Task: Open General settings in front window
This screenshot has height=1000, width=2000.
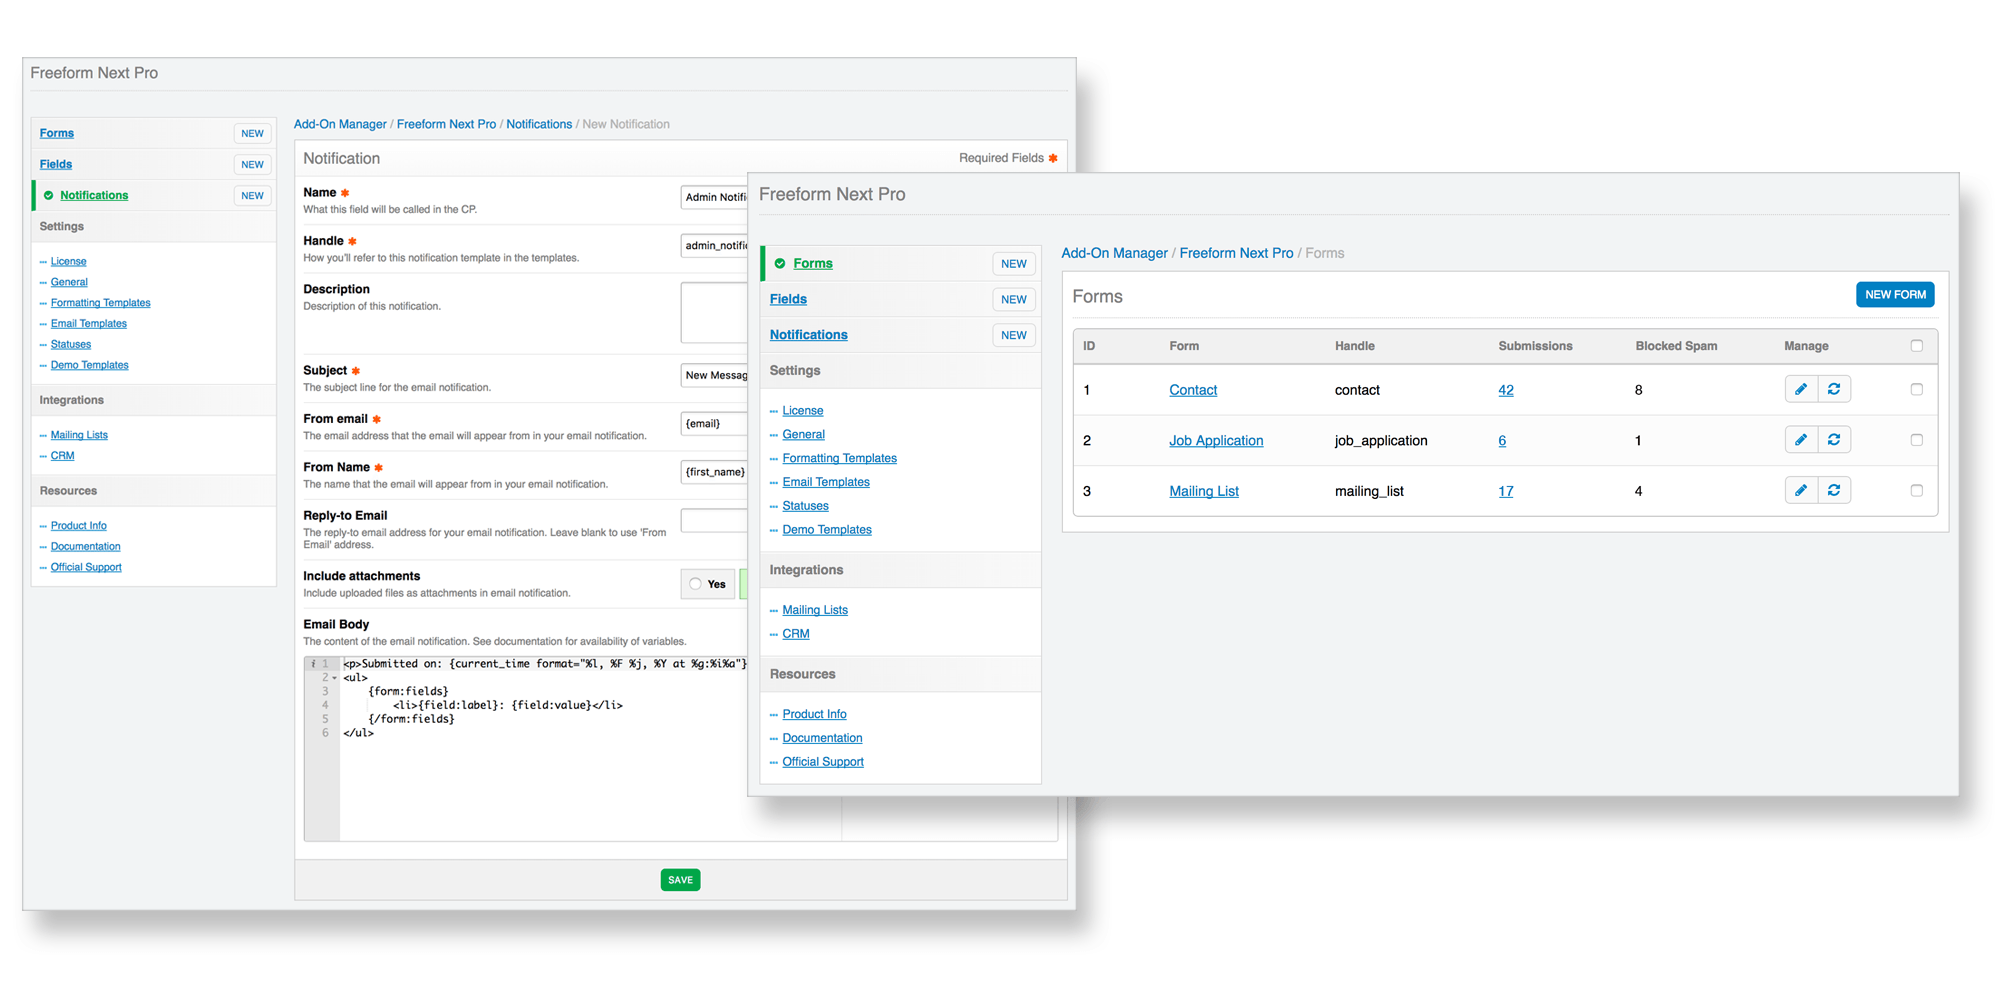Action: [803, 434]
